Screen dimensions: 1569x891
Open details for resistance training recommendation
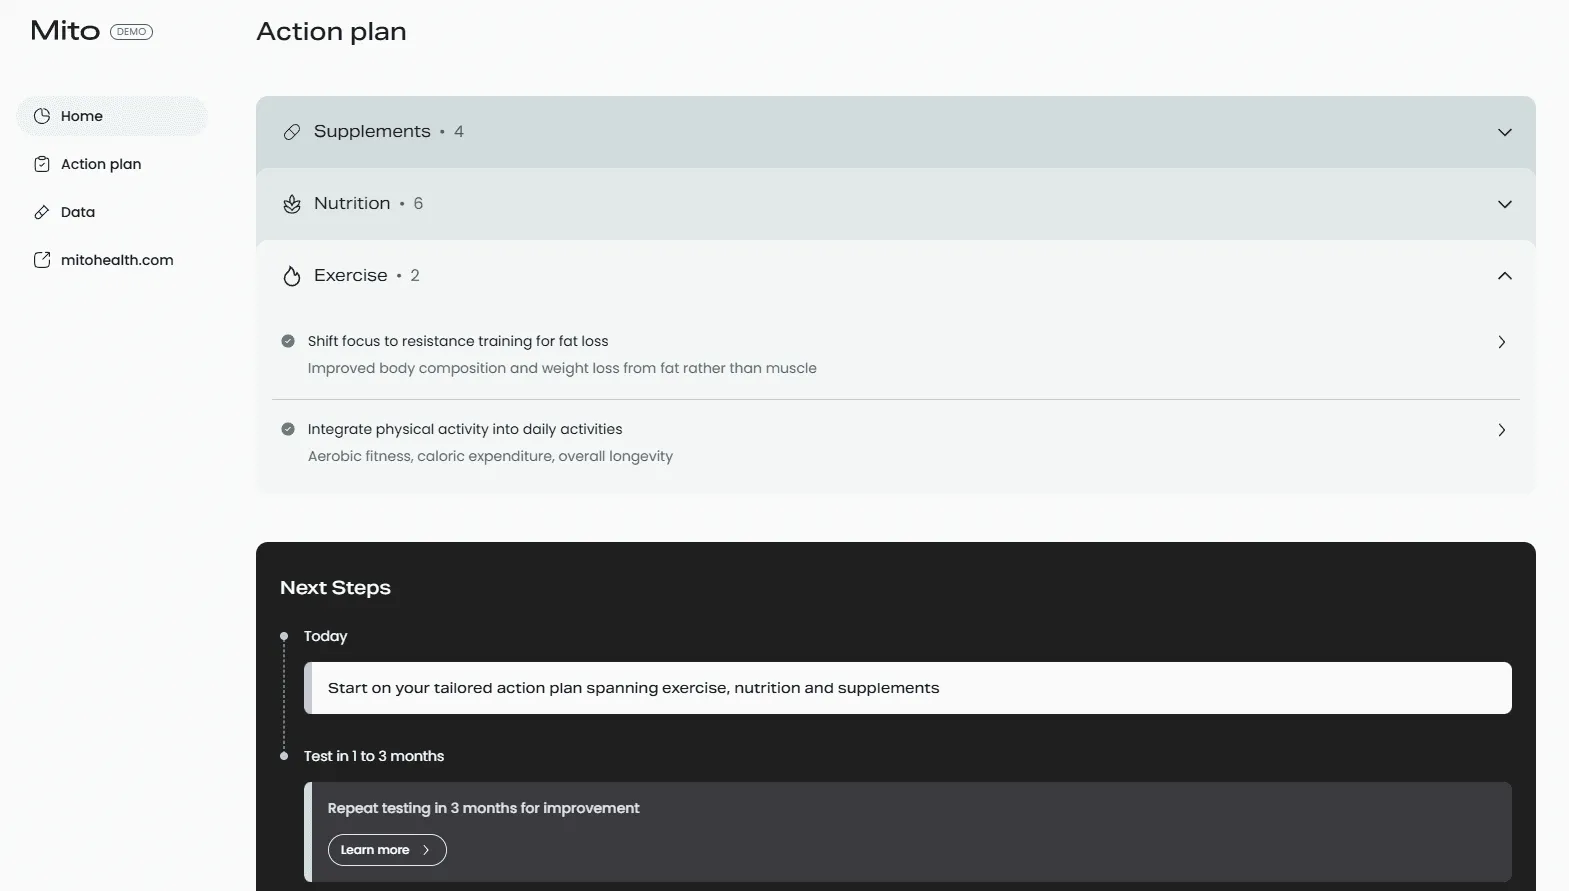pos(1501,342)
